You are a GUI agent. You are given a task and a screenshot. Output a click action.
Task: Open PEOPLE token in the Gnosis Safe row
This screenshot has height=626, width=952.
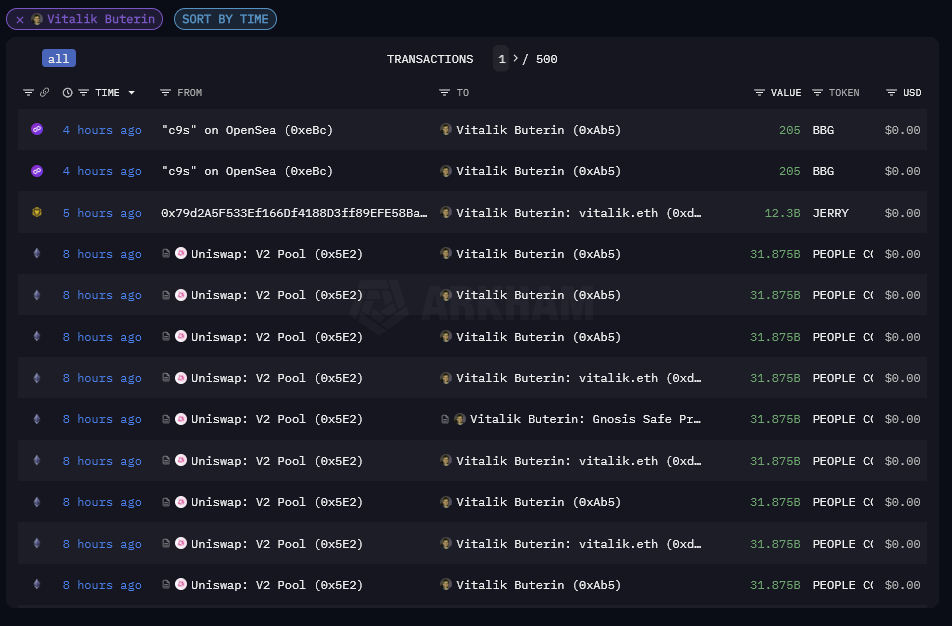pyautogui.click(x=843, y=419)
